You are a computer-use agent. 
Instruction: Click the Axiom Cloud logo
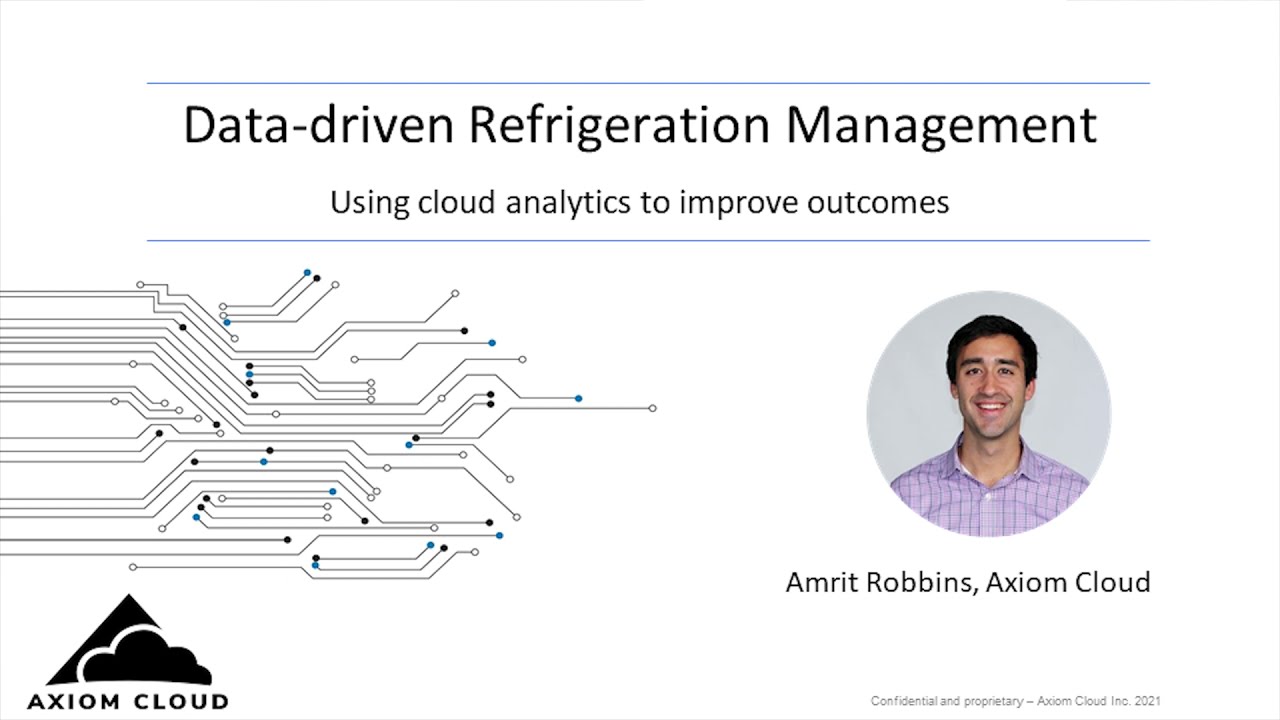128,652
